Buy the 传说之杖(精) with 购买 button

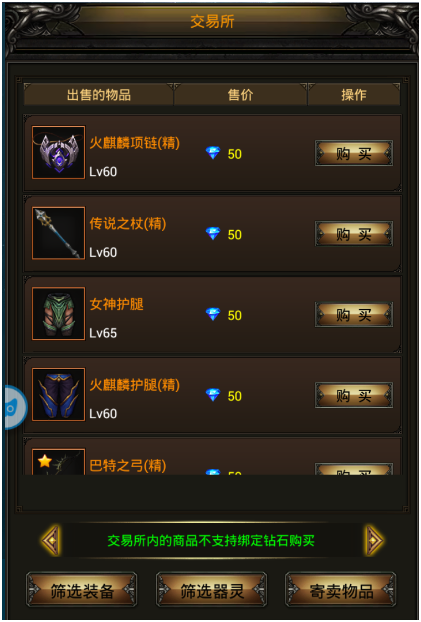[x=354, y=234]
